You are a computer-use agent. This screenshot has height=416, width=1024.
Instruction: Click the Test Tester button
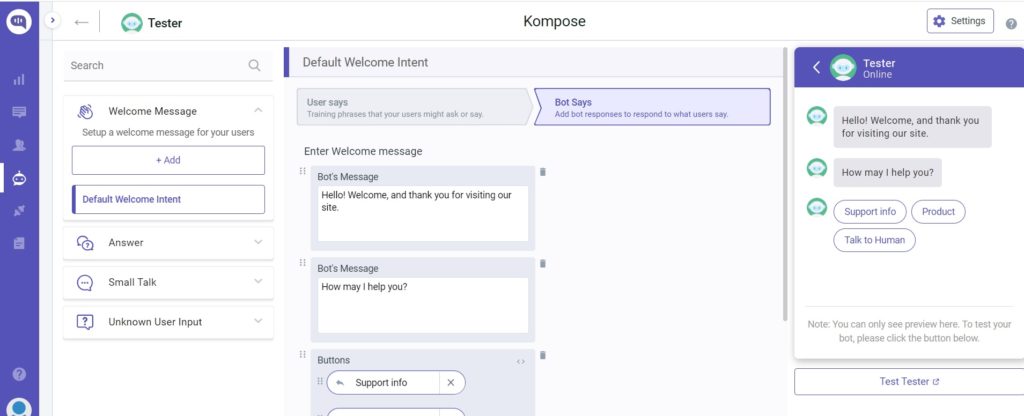[909, 381]
